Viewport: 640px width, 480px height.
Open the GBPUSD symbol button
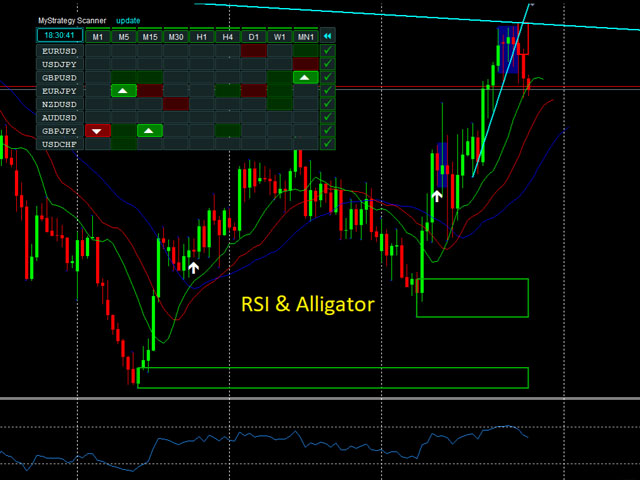point(60,78)
